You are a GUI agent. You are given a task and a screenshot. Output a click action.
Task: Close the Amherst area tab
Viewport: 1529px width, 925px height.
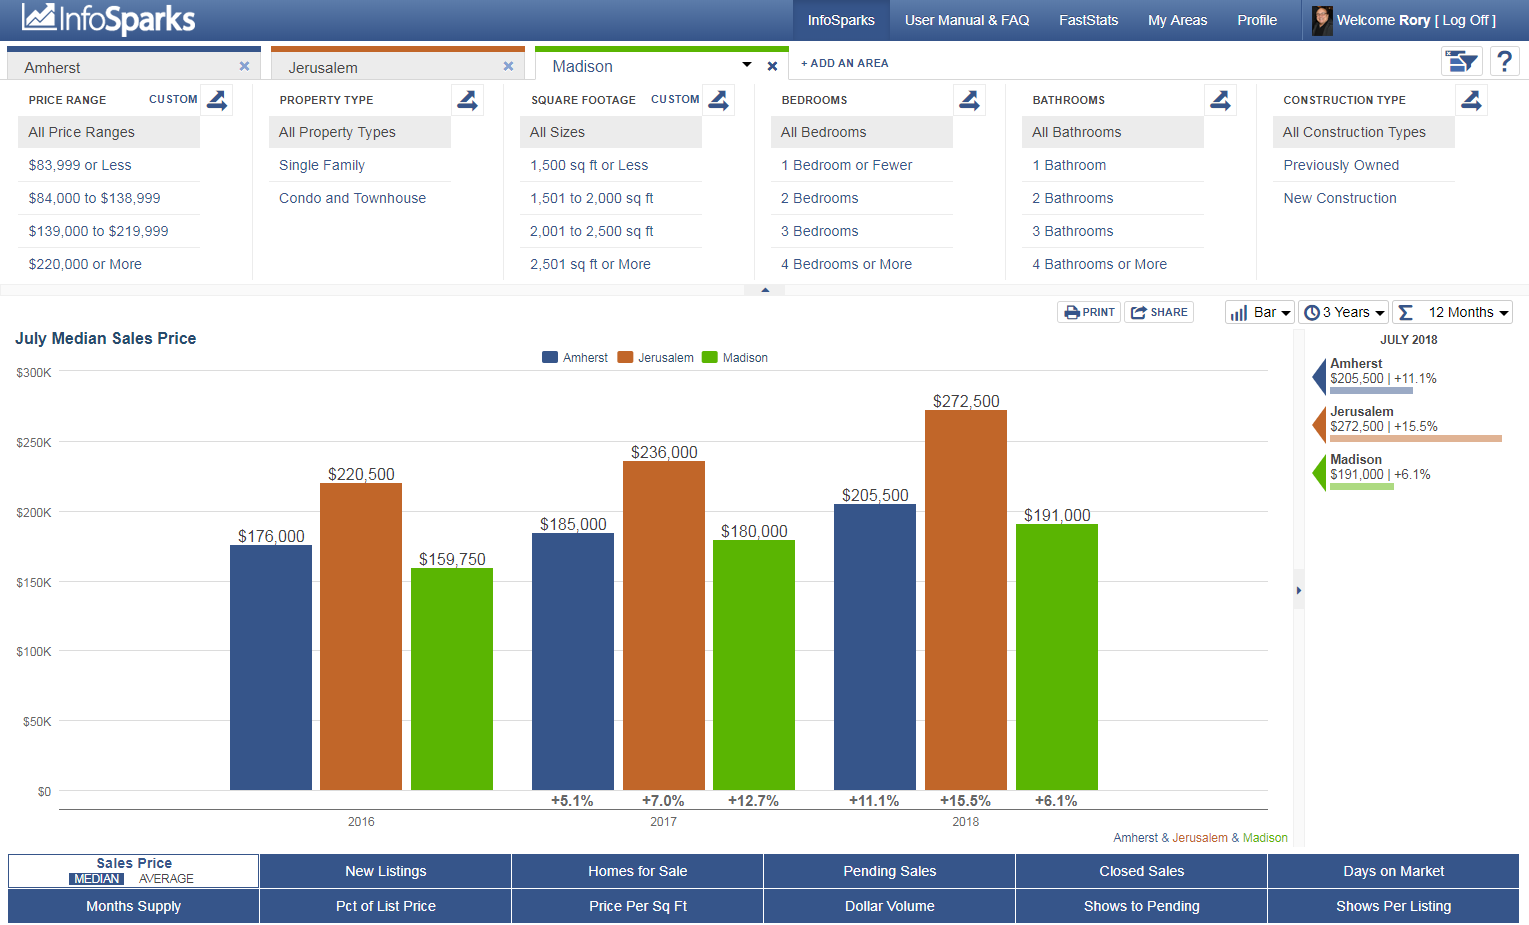pyautogui.click(x=244, y=66)
